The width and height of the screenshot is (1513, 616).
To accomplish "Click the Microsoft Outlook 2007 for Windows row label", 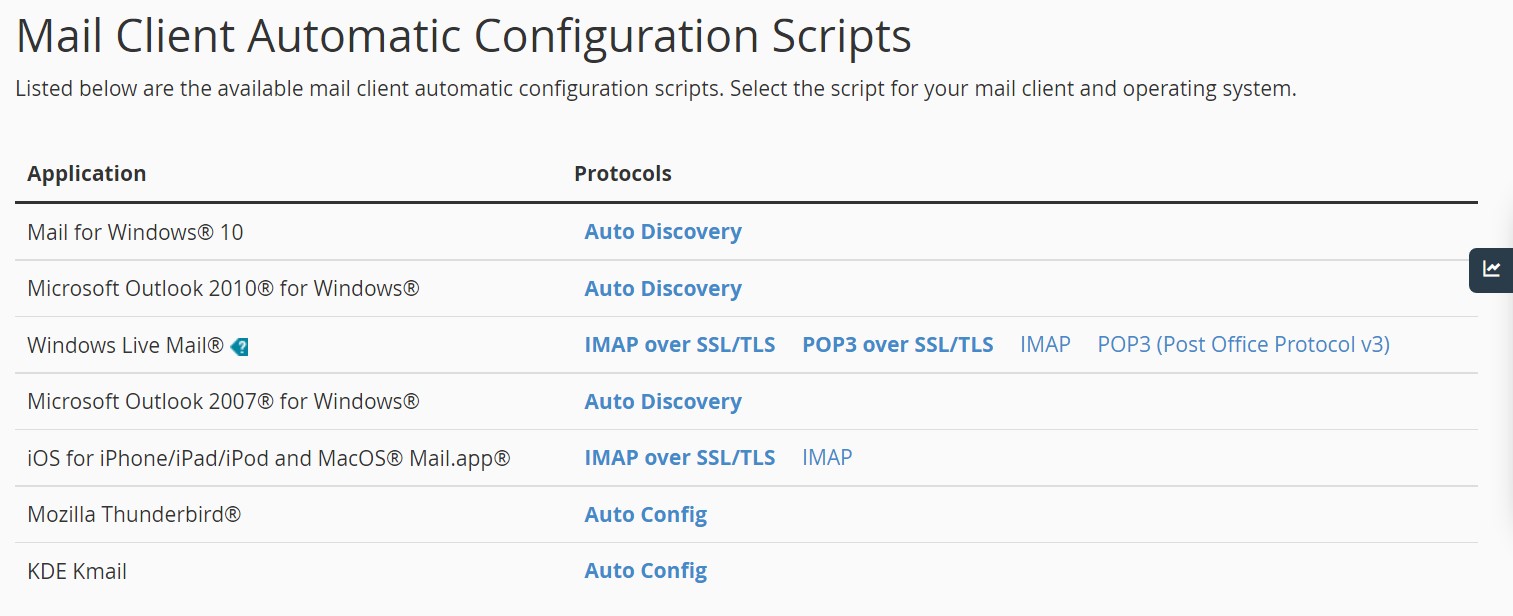I will point(223,402).
